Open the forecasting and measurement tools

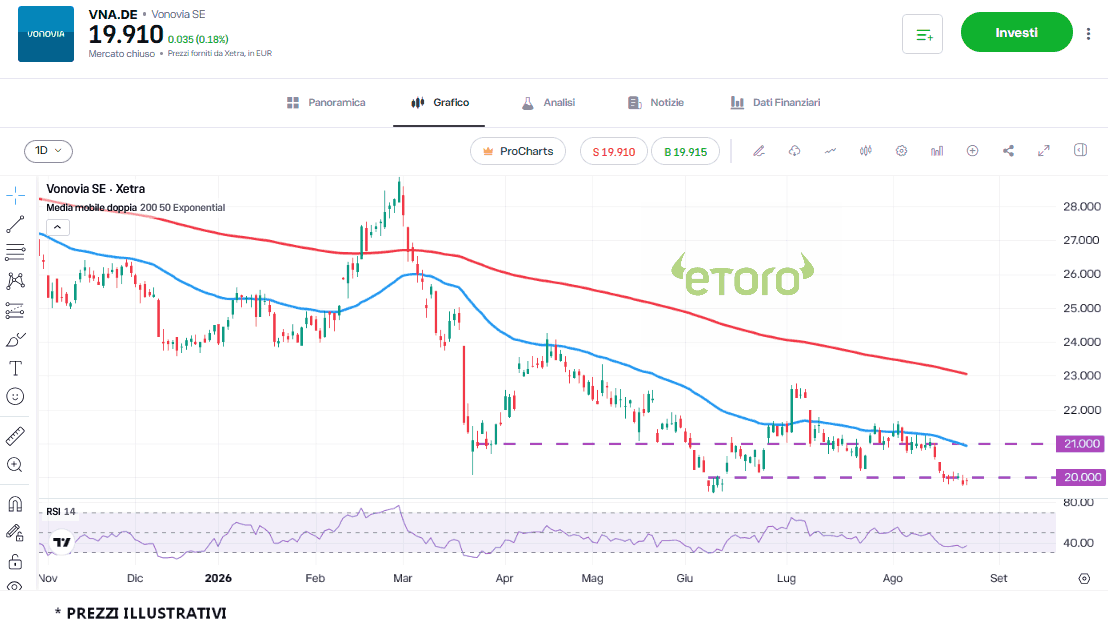16,310
